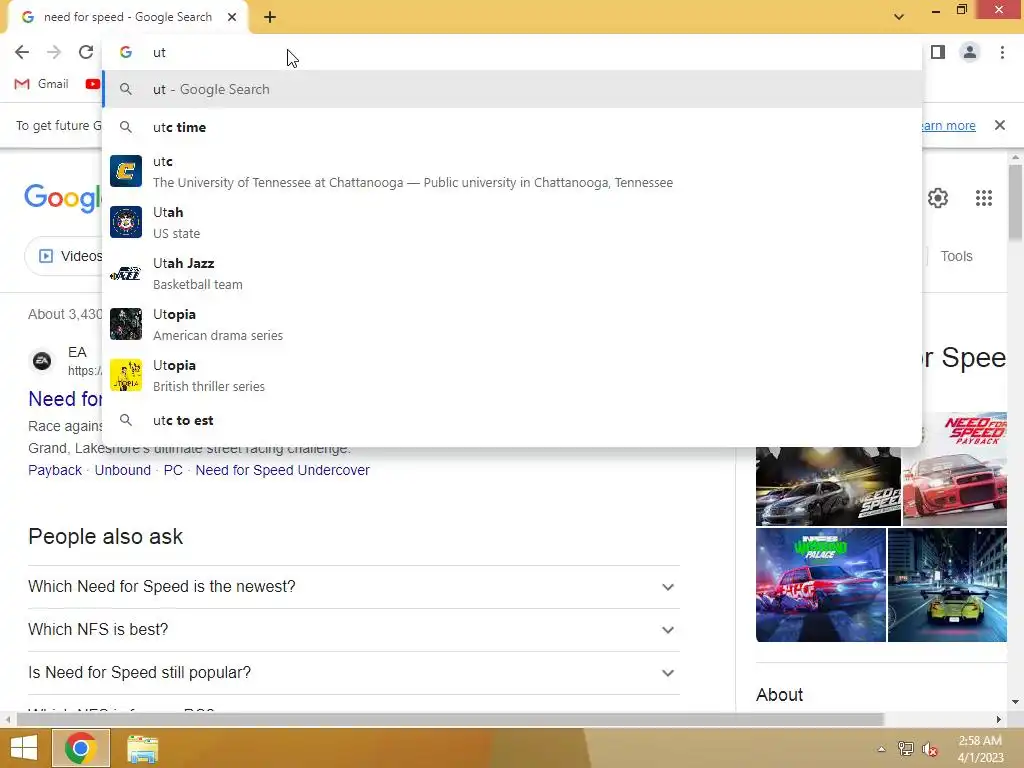This screenshot has height=768, width=1024.
Task: Open the silver car Need for Speed image
Action: (828, 486)
